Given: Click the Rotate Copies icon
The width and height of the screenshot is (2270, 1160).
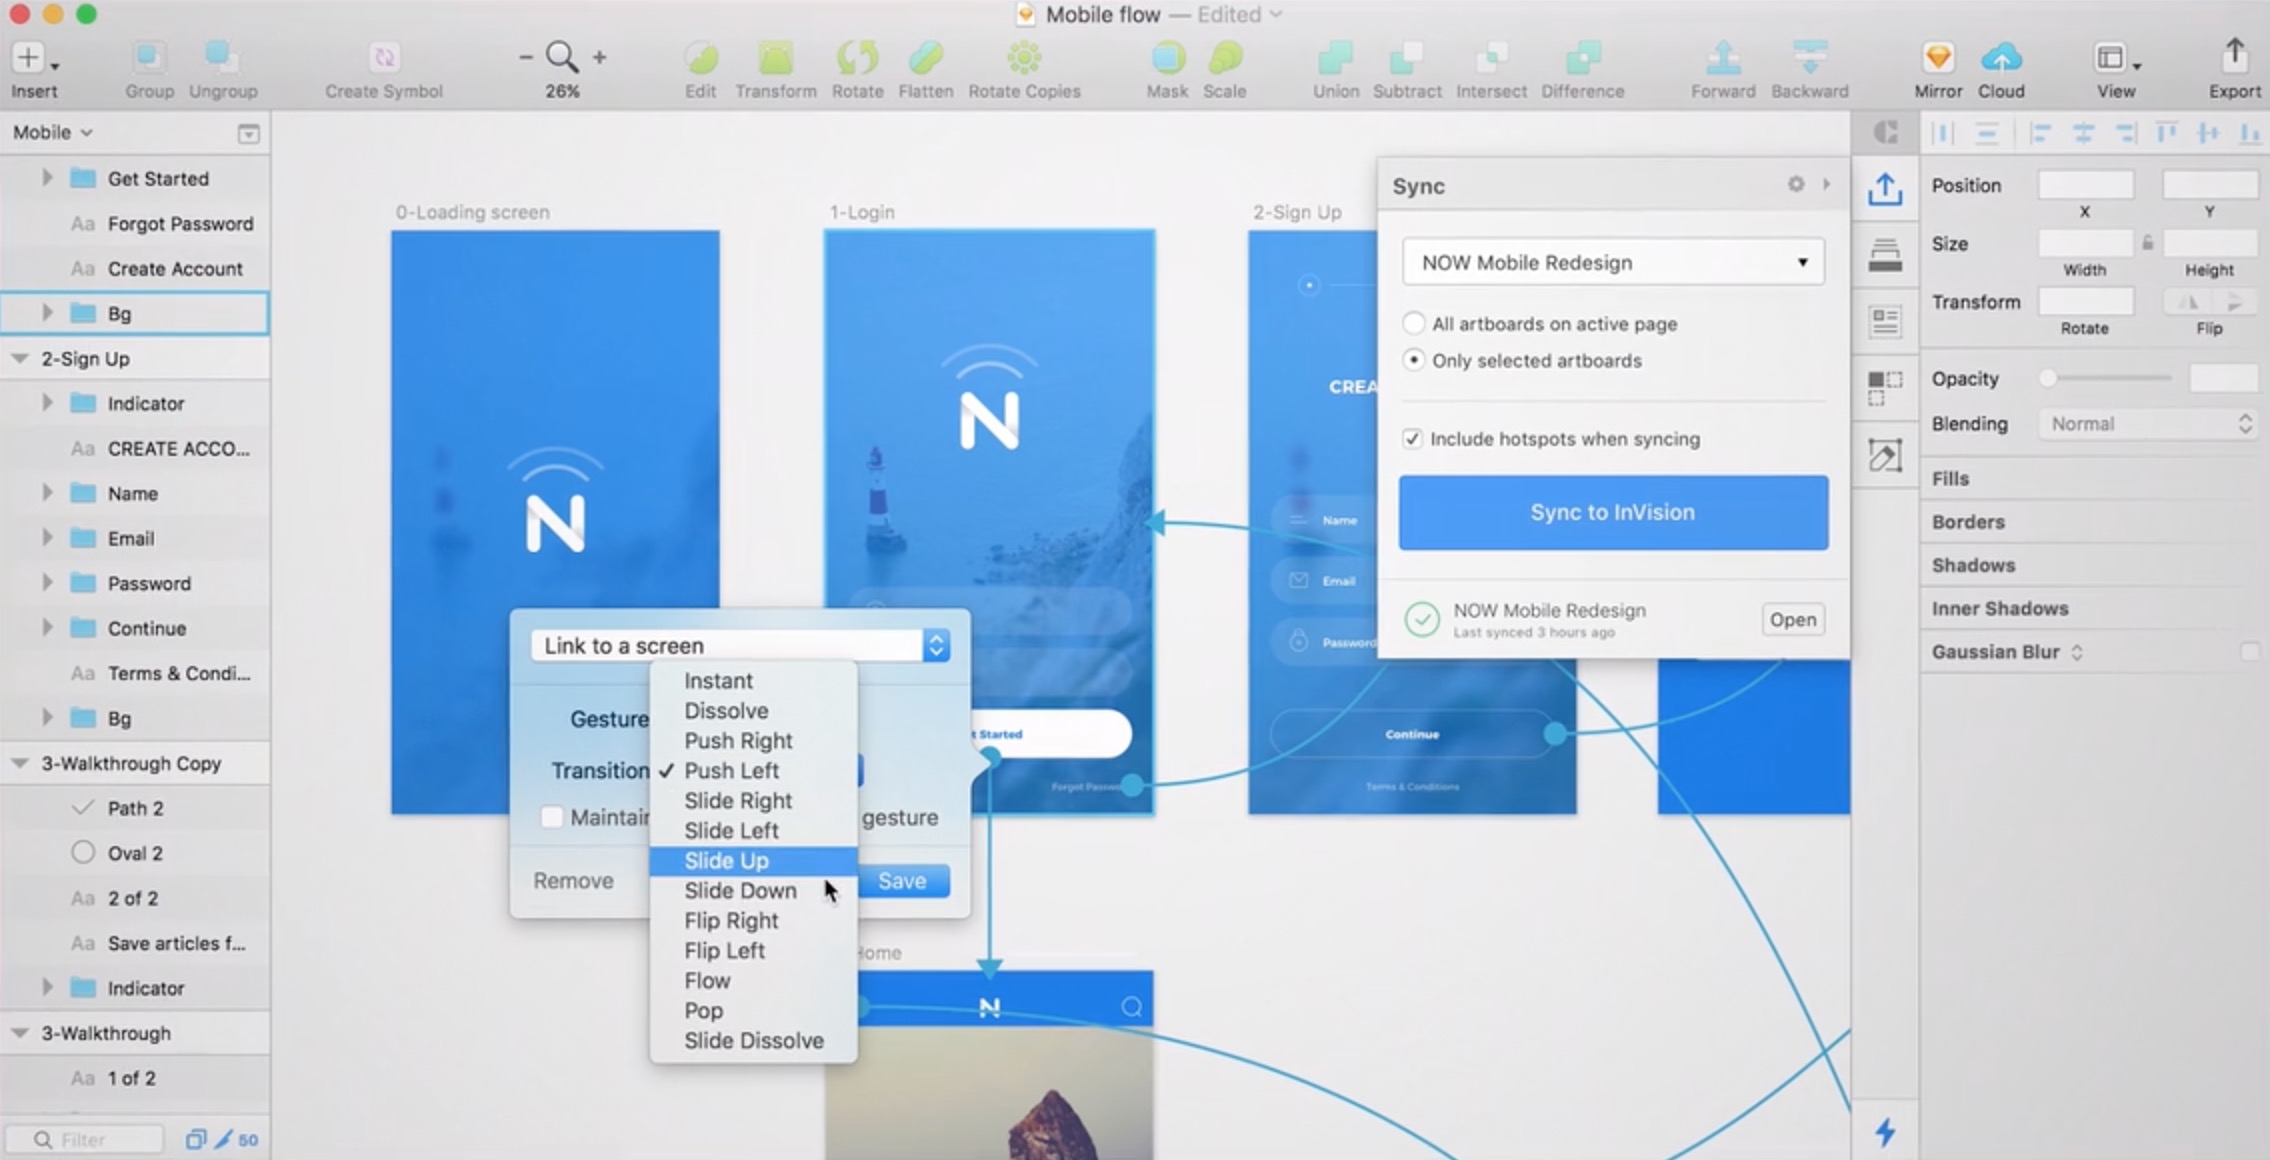Looking at the screenshot, I should pyautogui.click(x=1024, y=59).
